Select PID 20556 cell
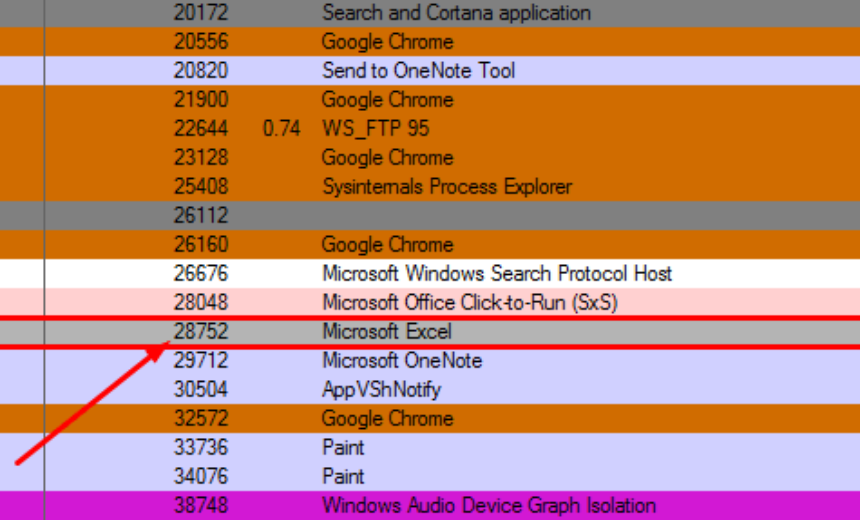The height and width of the screenshot is (520, 860). coord(201,42)
